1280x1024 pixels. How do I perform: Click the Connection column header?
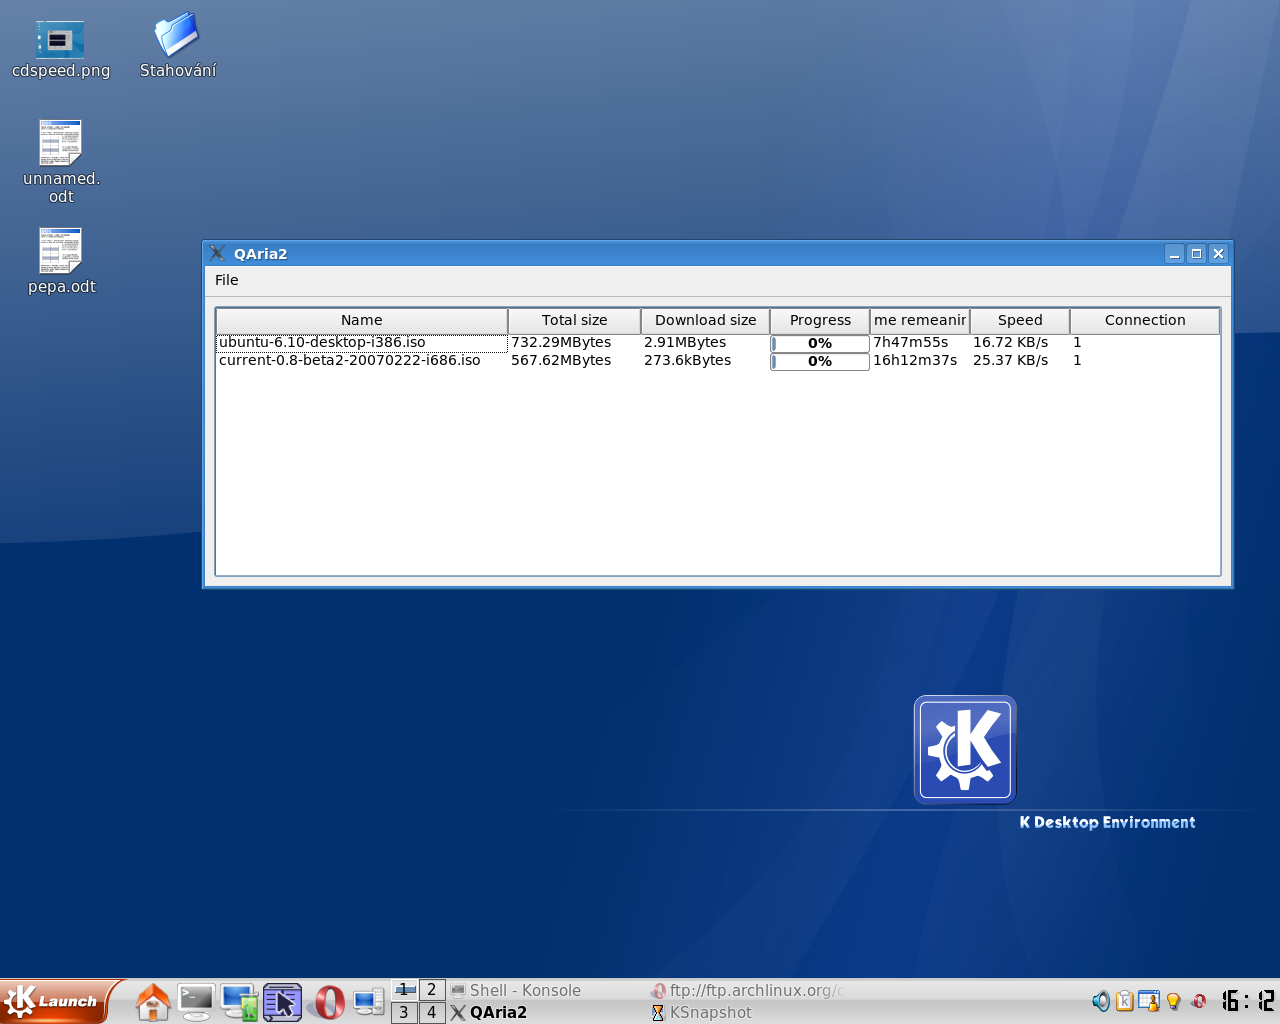1145,320
